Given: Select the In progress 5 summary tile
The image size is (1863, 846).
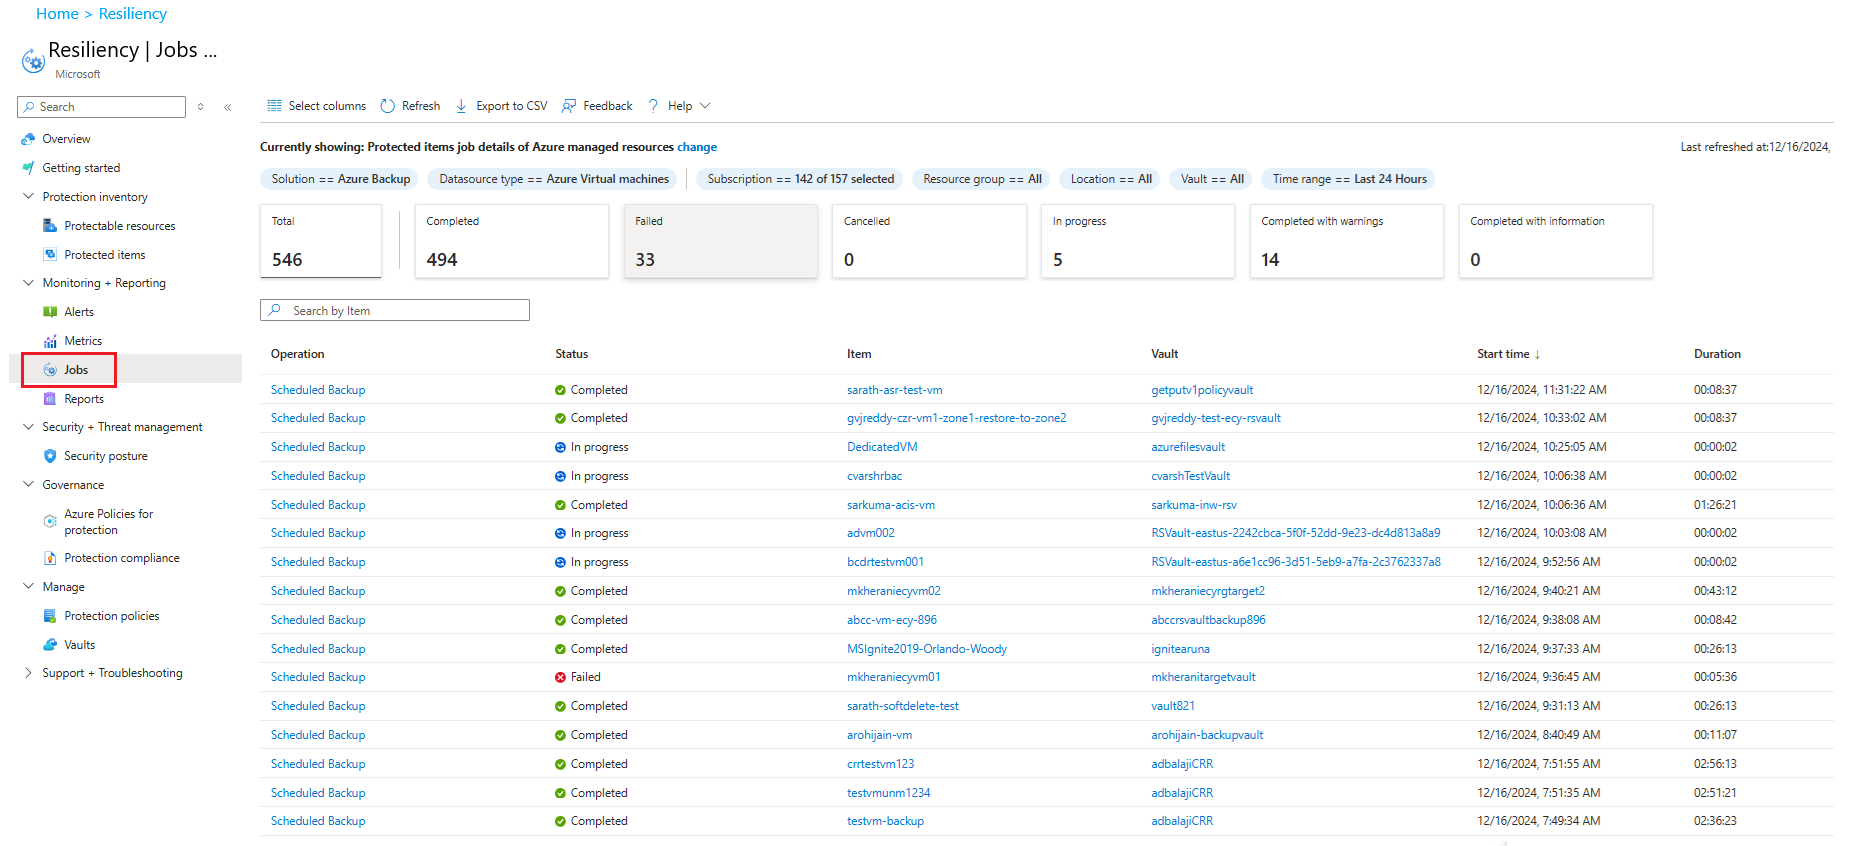Looking at the screenshot, I should click(1138, 241).
